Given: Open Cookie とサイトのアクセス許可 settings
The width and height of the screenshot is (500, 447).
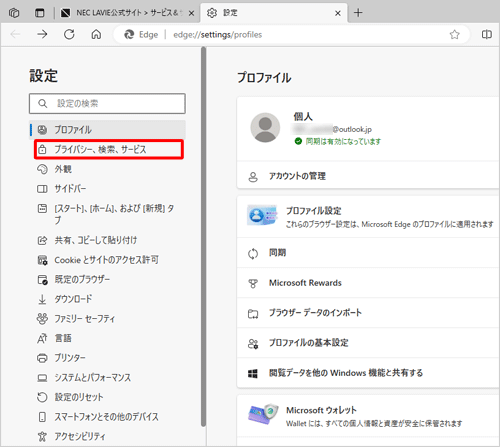Looking at the screenshot, I should tap(107, 260).
